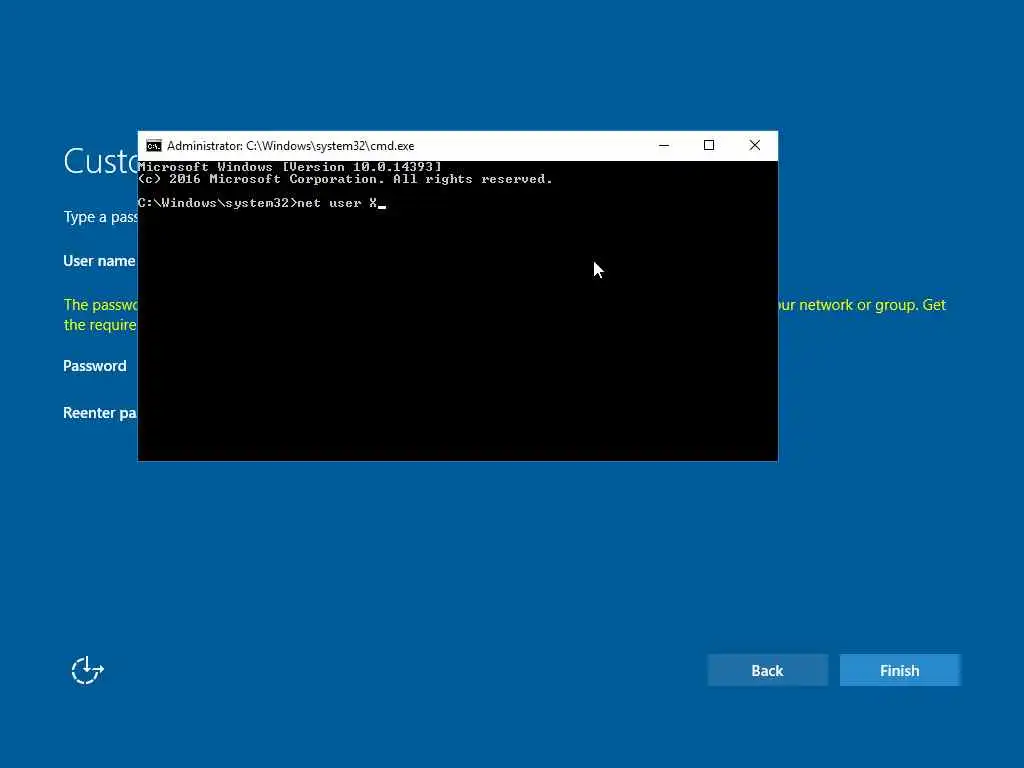Click the 'Microsoft Windows [Version 10.0.14393]' line
This screenshot has width=1024, height=768.
point(290,167)
